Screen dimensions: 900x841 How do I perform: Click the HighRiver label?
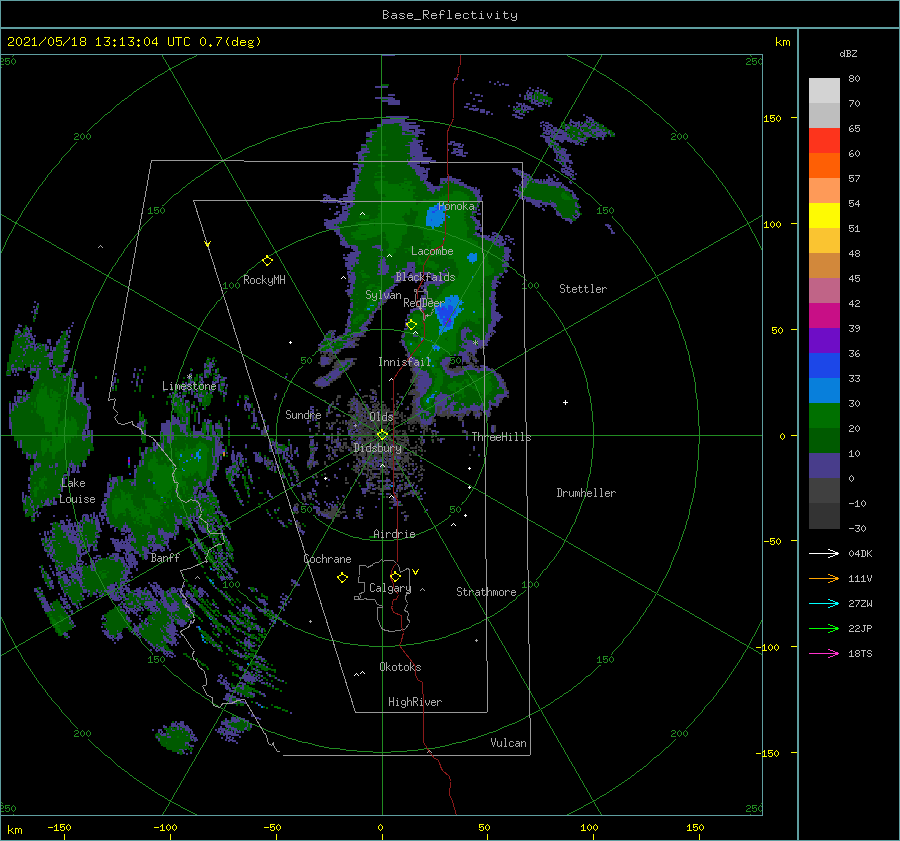coord(415,702)
